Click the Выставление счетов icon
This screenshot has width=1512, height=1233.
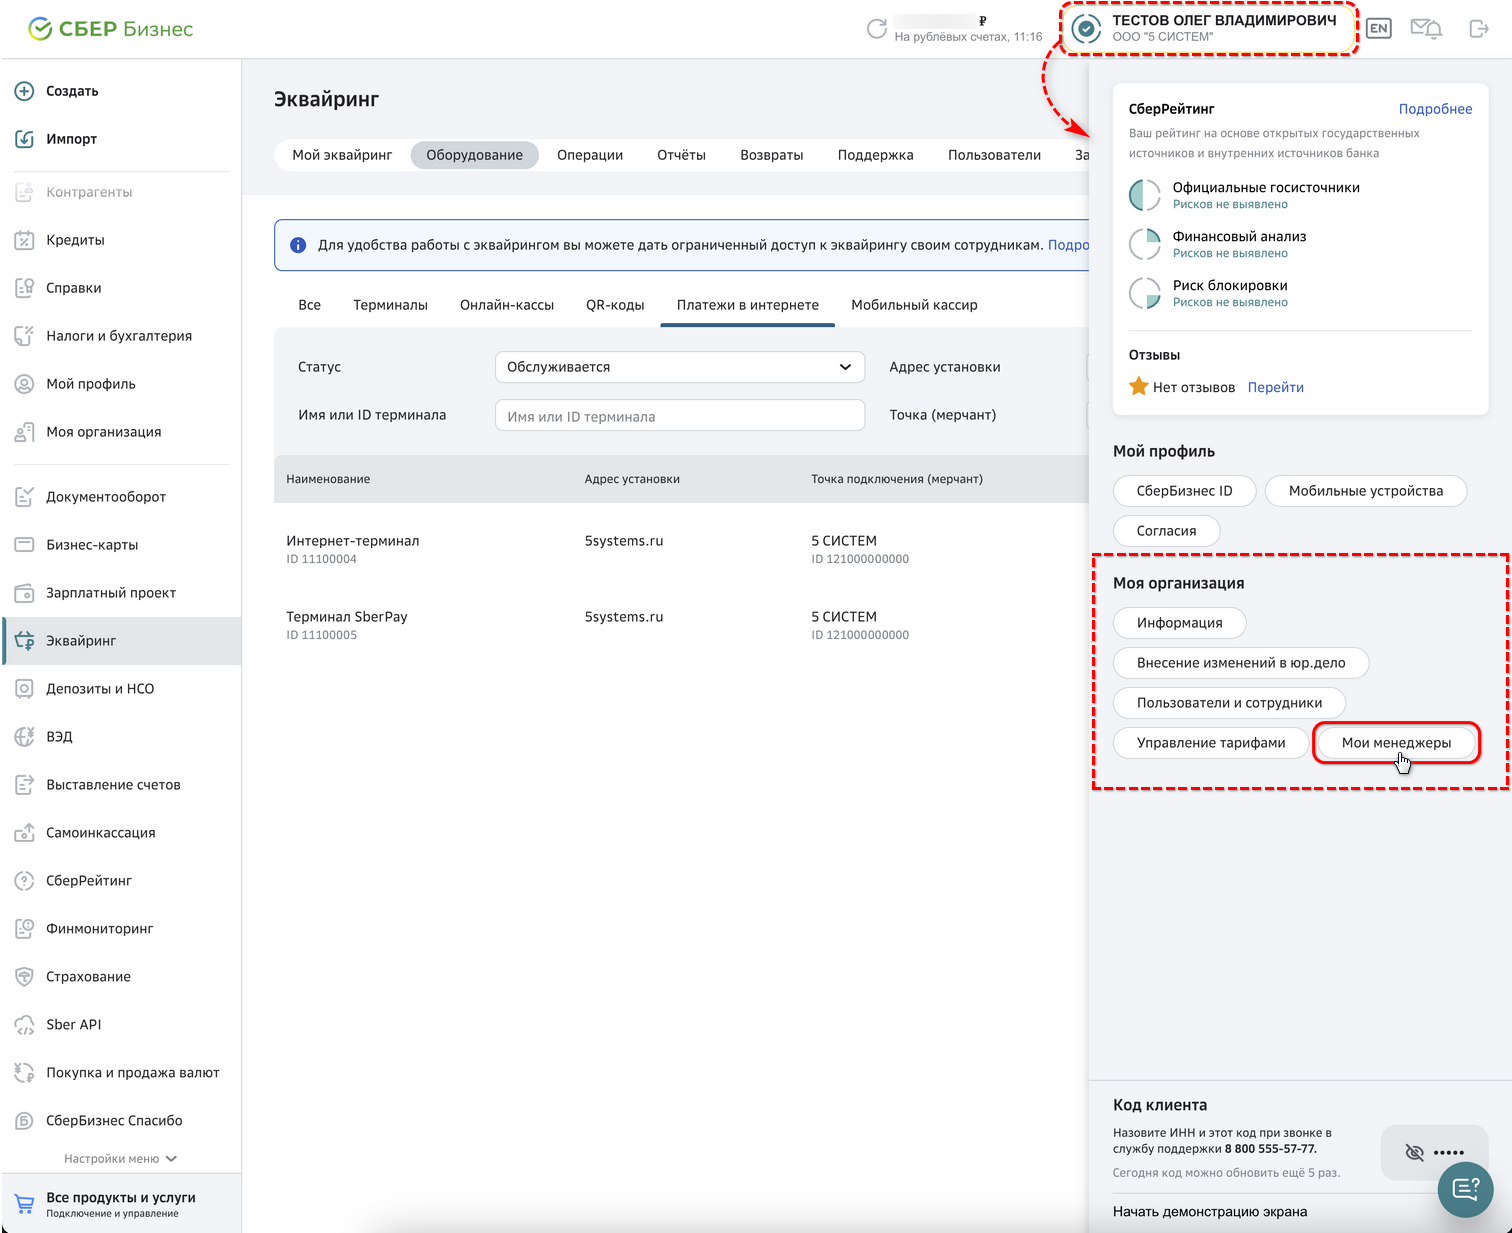tap(24, 785)
